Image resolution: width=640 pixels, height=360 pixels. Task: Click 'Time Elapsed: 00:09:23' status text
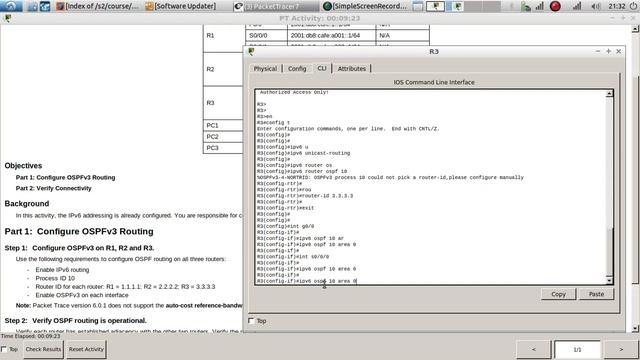[x=30, y=336]
